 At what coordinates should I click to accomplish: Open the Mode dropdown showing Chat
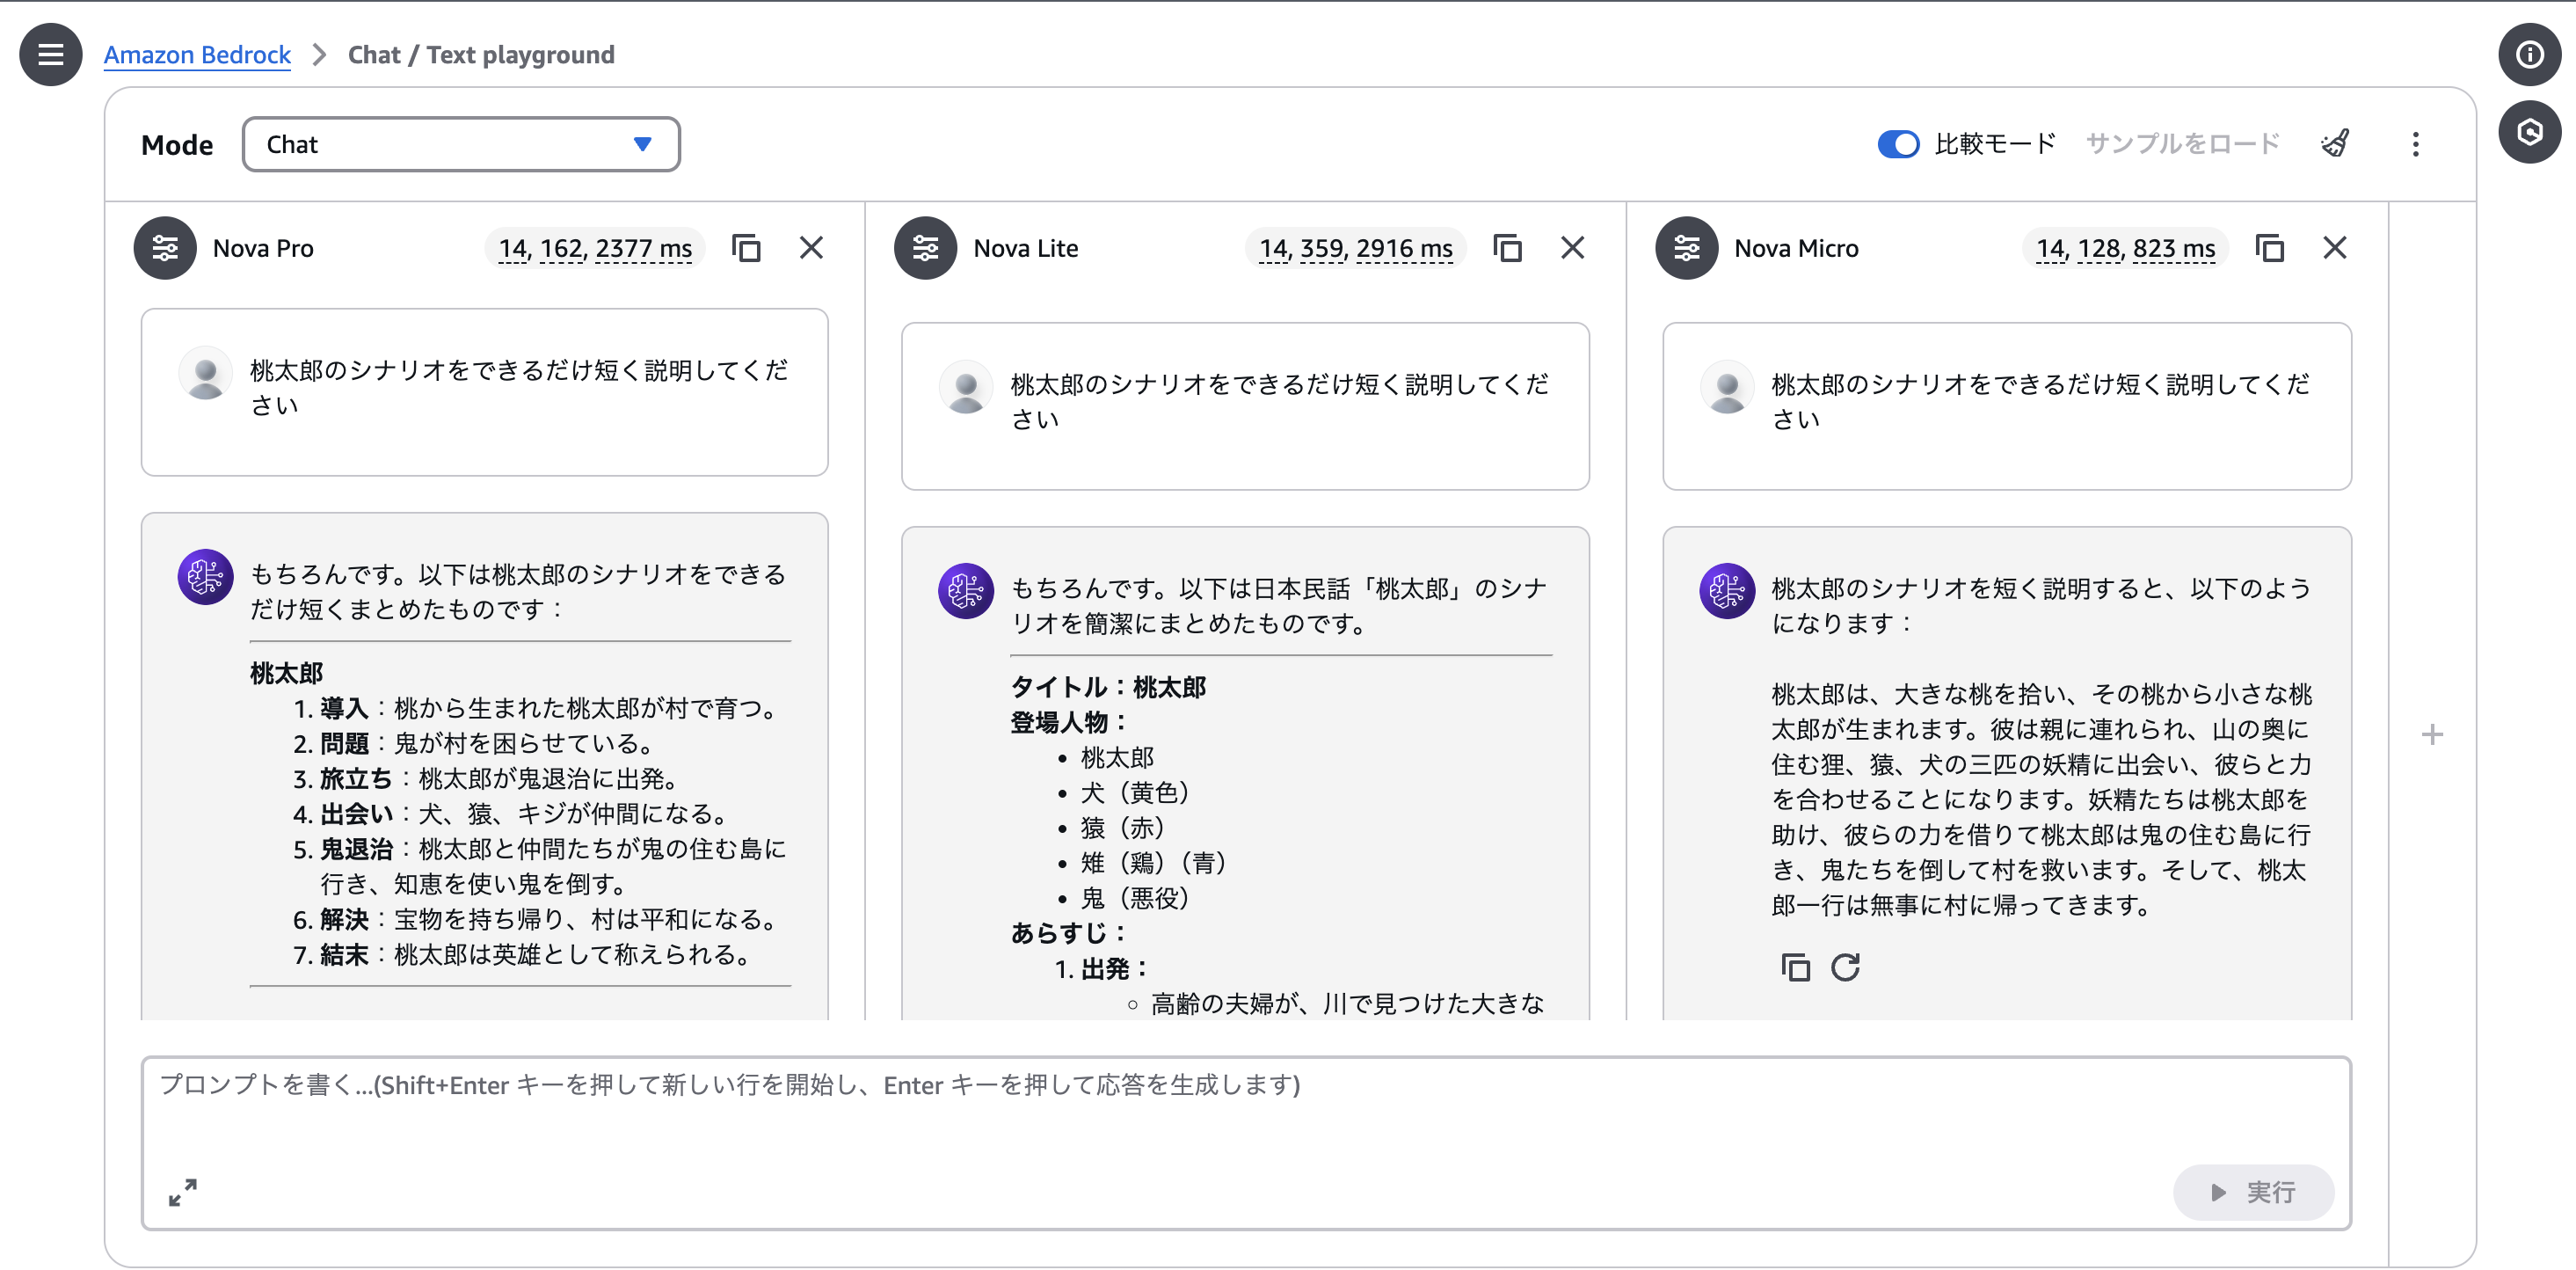pyautogui.click(x=460, y=144)
